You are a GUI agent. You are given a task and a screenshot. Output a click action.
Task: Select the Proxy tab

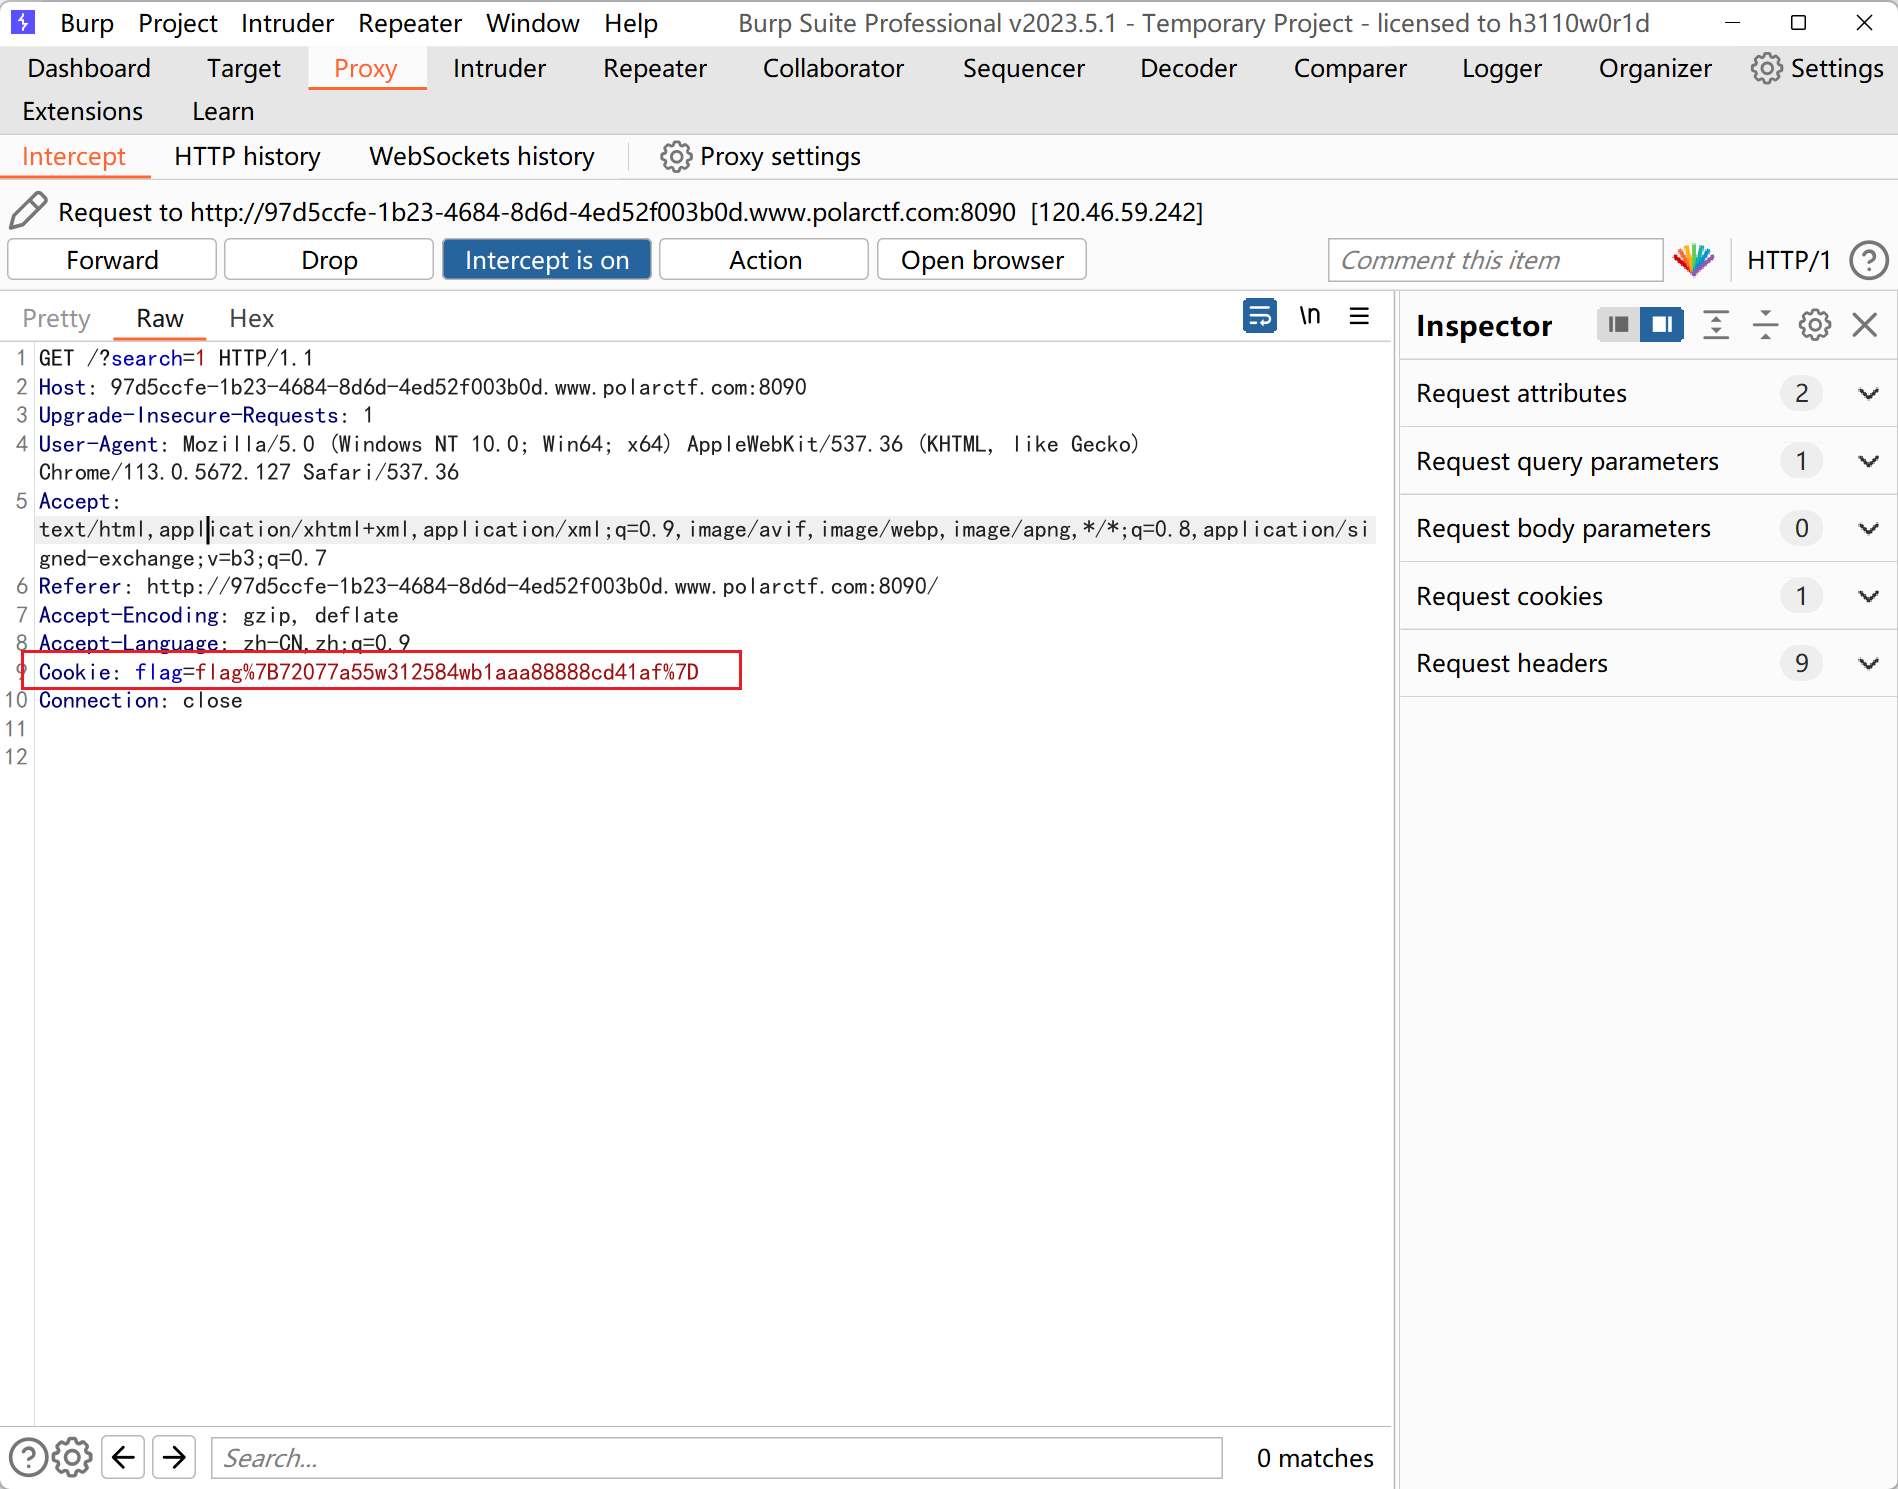[366, 68]
